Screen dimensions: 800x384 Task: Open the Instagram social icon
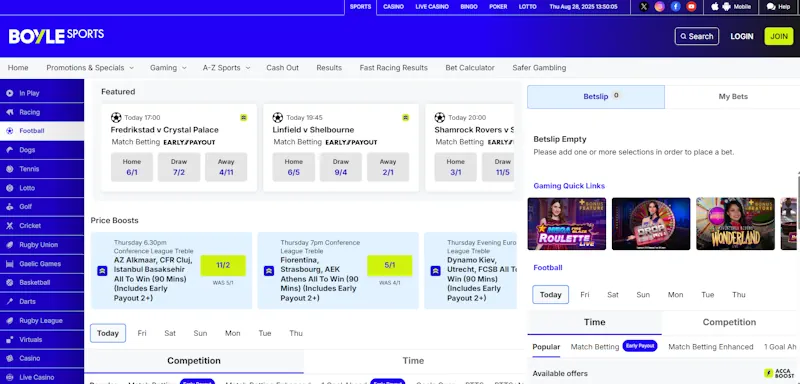[660, 7]
